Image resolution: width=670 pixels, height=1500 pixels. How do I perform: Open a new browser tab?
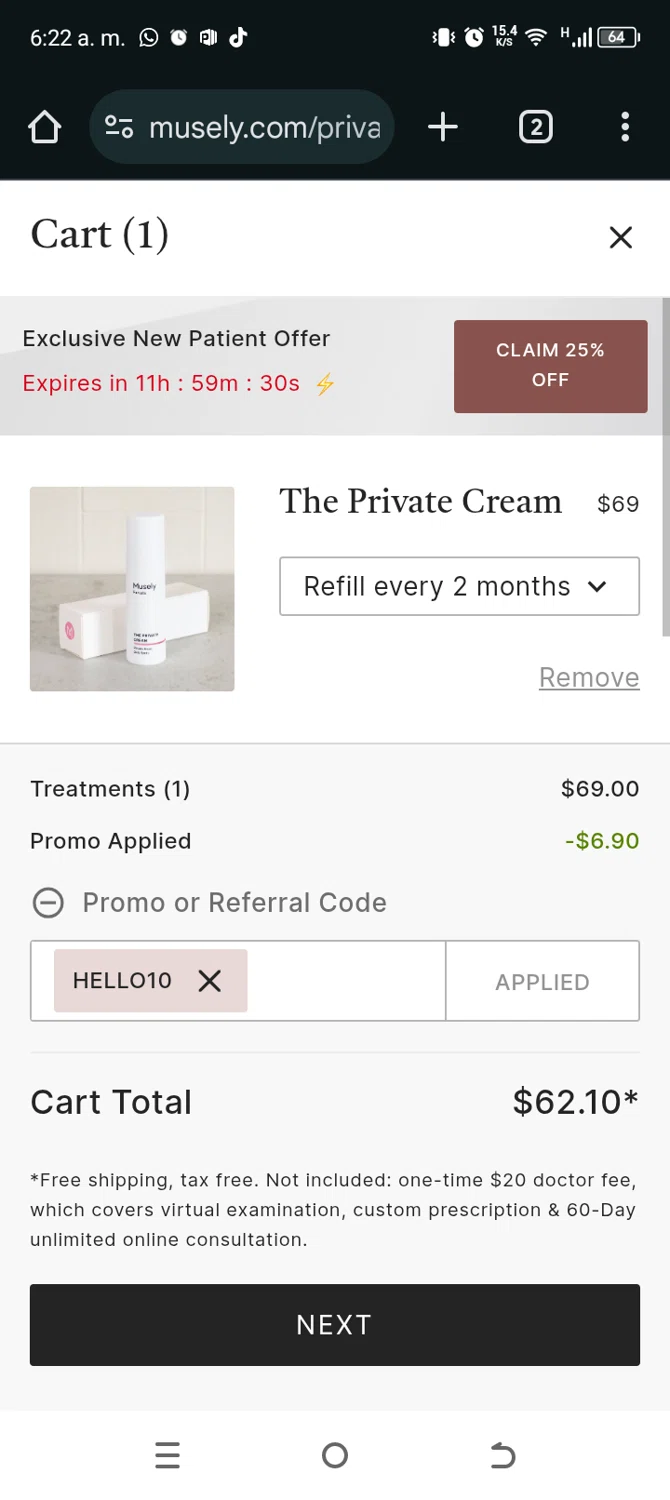442,127
